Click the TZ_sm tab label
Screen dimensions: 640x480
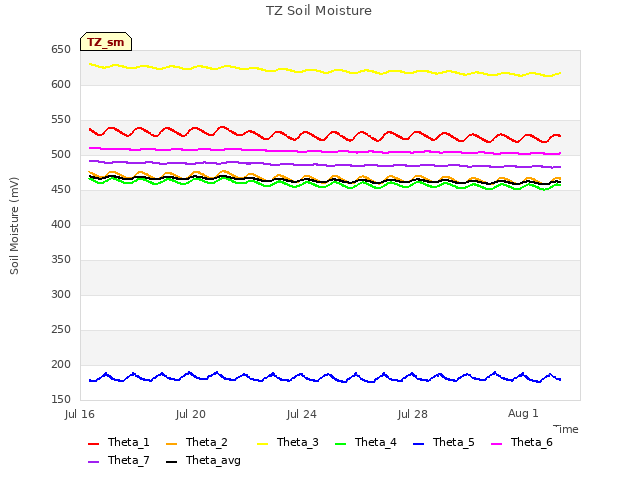(x=106, y=42)
